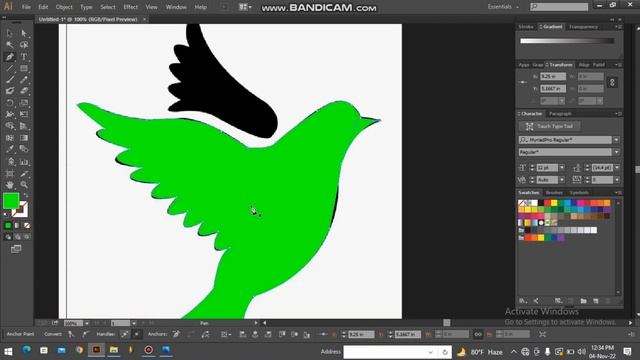Open the font size dropdown arrow
The width and height of the screenshot is (640, 360).
(x=562, y=168)
